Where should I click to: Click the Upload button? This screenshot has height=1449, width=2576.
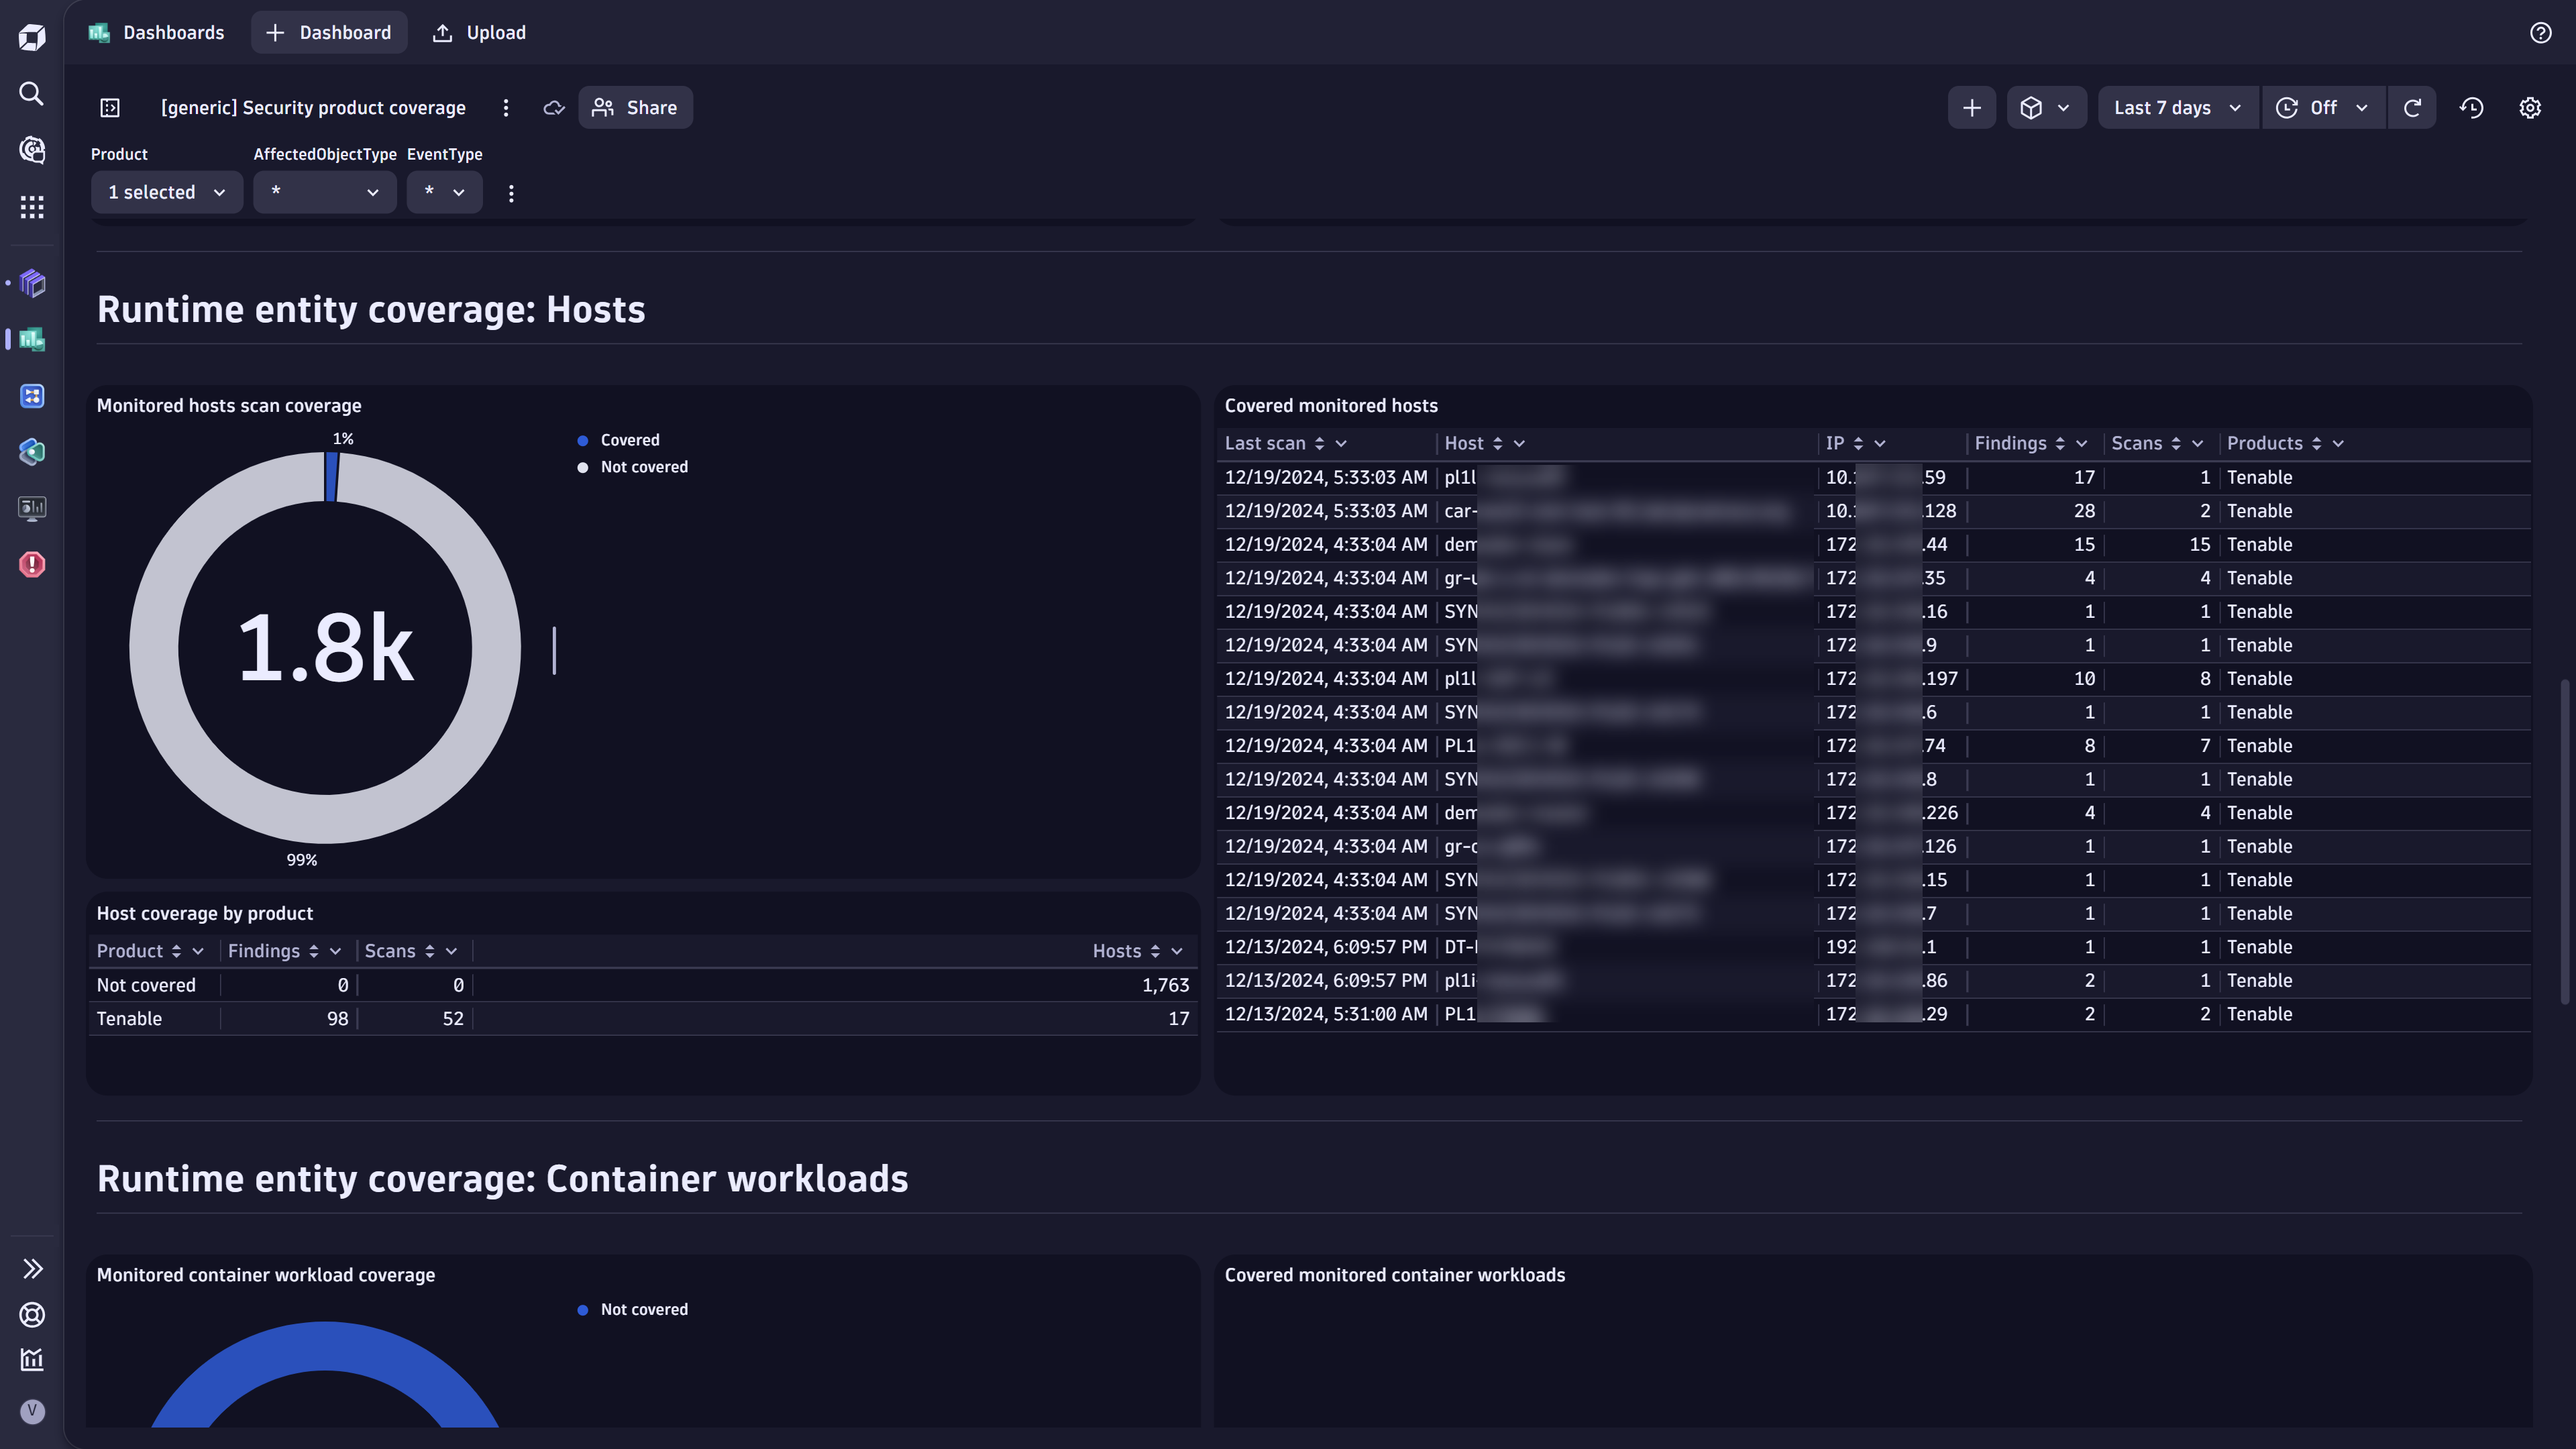pyautogui.click(x=479, y=32)
